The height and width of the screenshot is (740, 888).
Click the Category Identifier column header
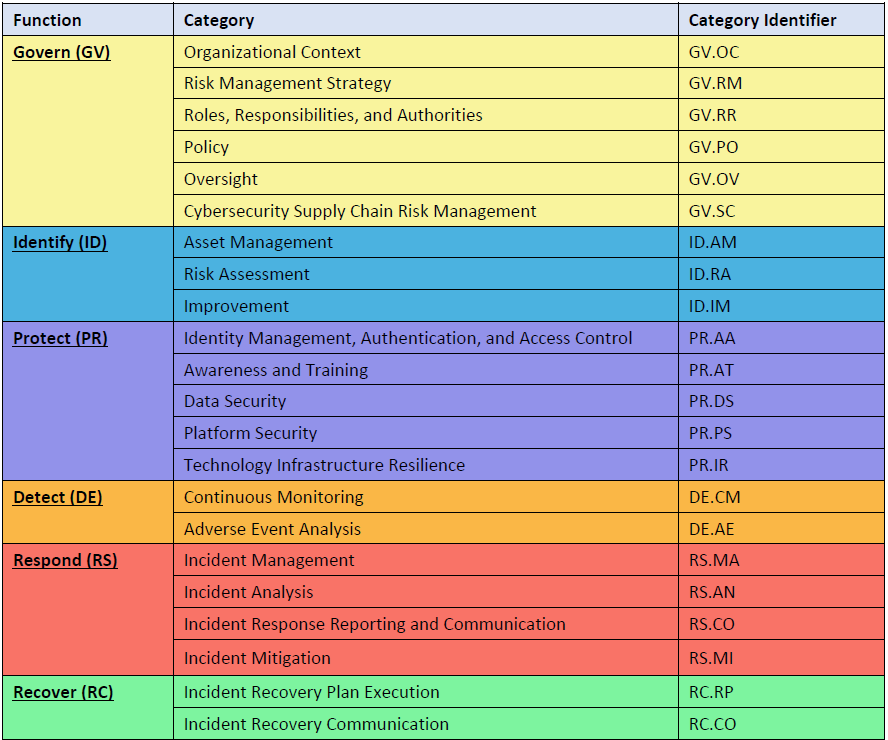(x=762, y=20)
